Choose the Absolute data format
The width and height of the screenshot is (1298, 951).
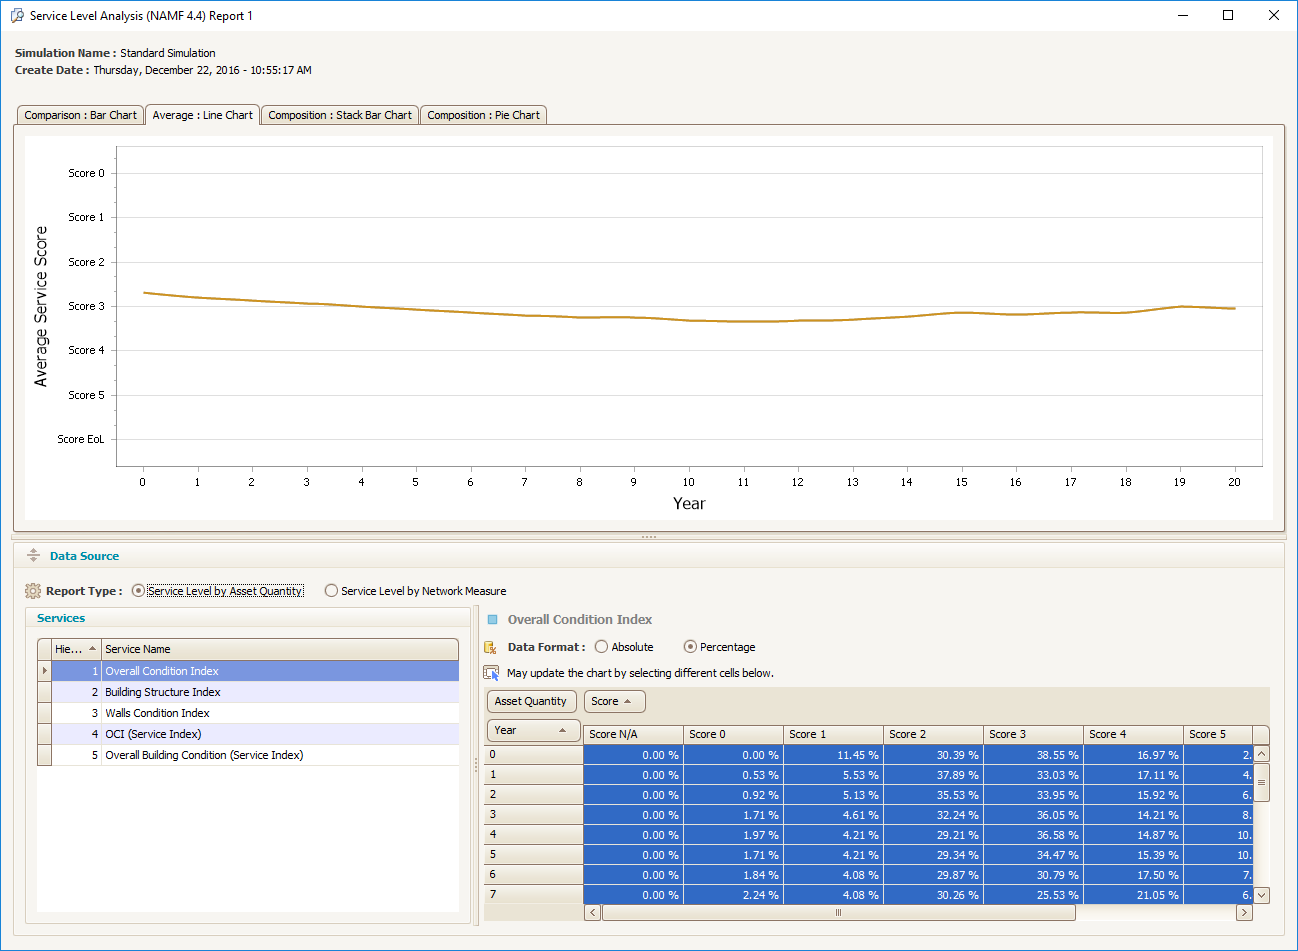pyautogui.click(x=601, y=647)
